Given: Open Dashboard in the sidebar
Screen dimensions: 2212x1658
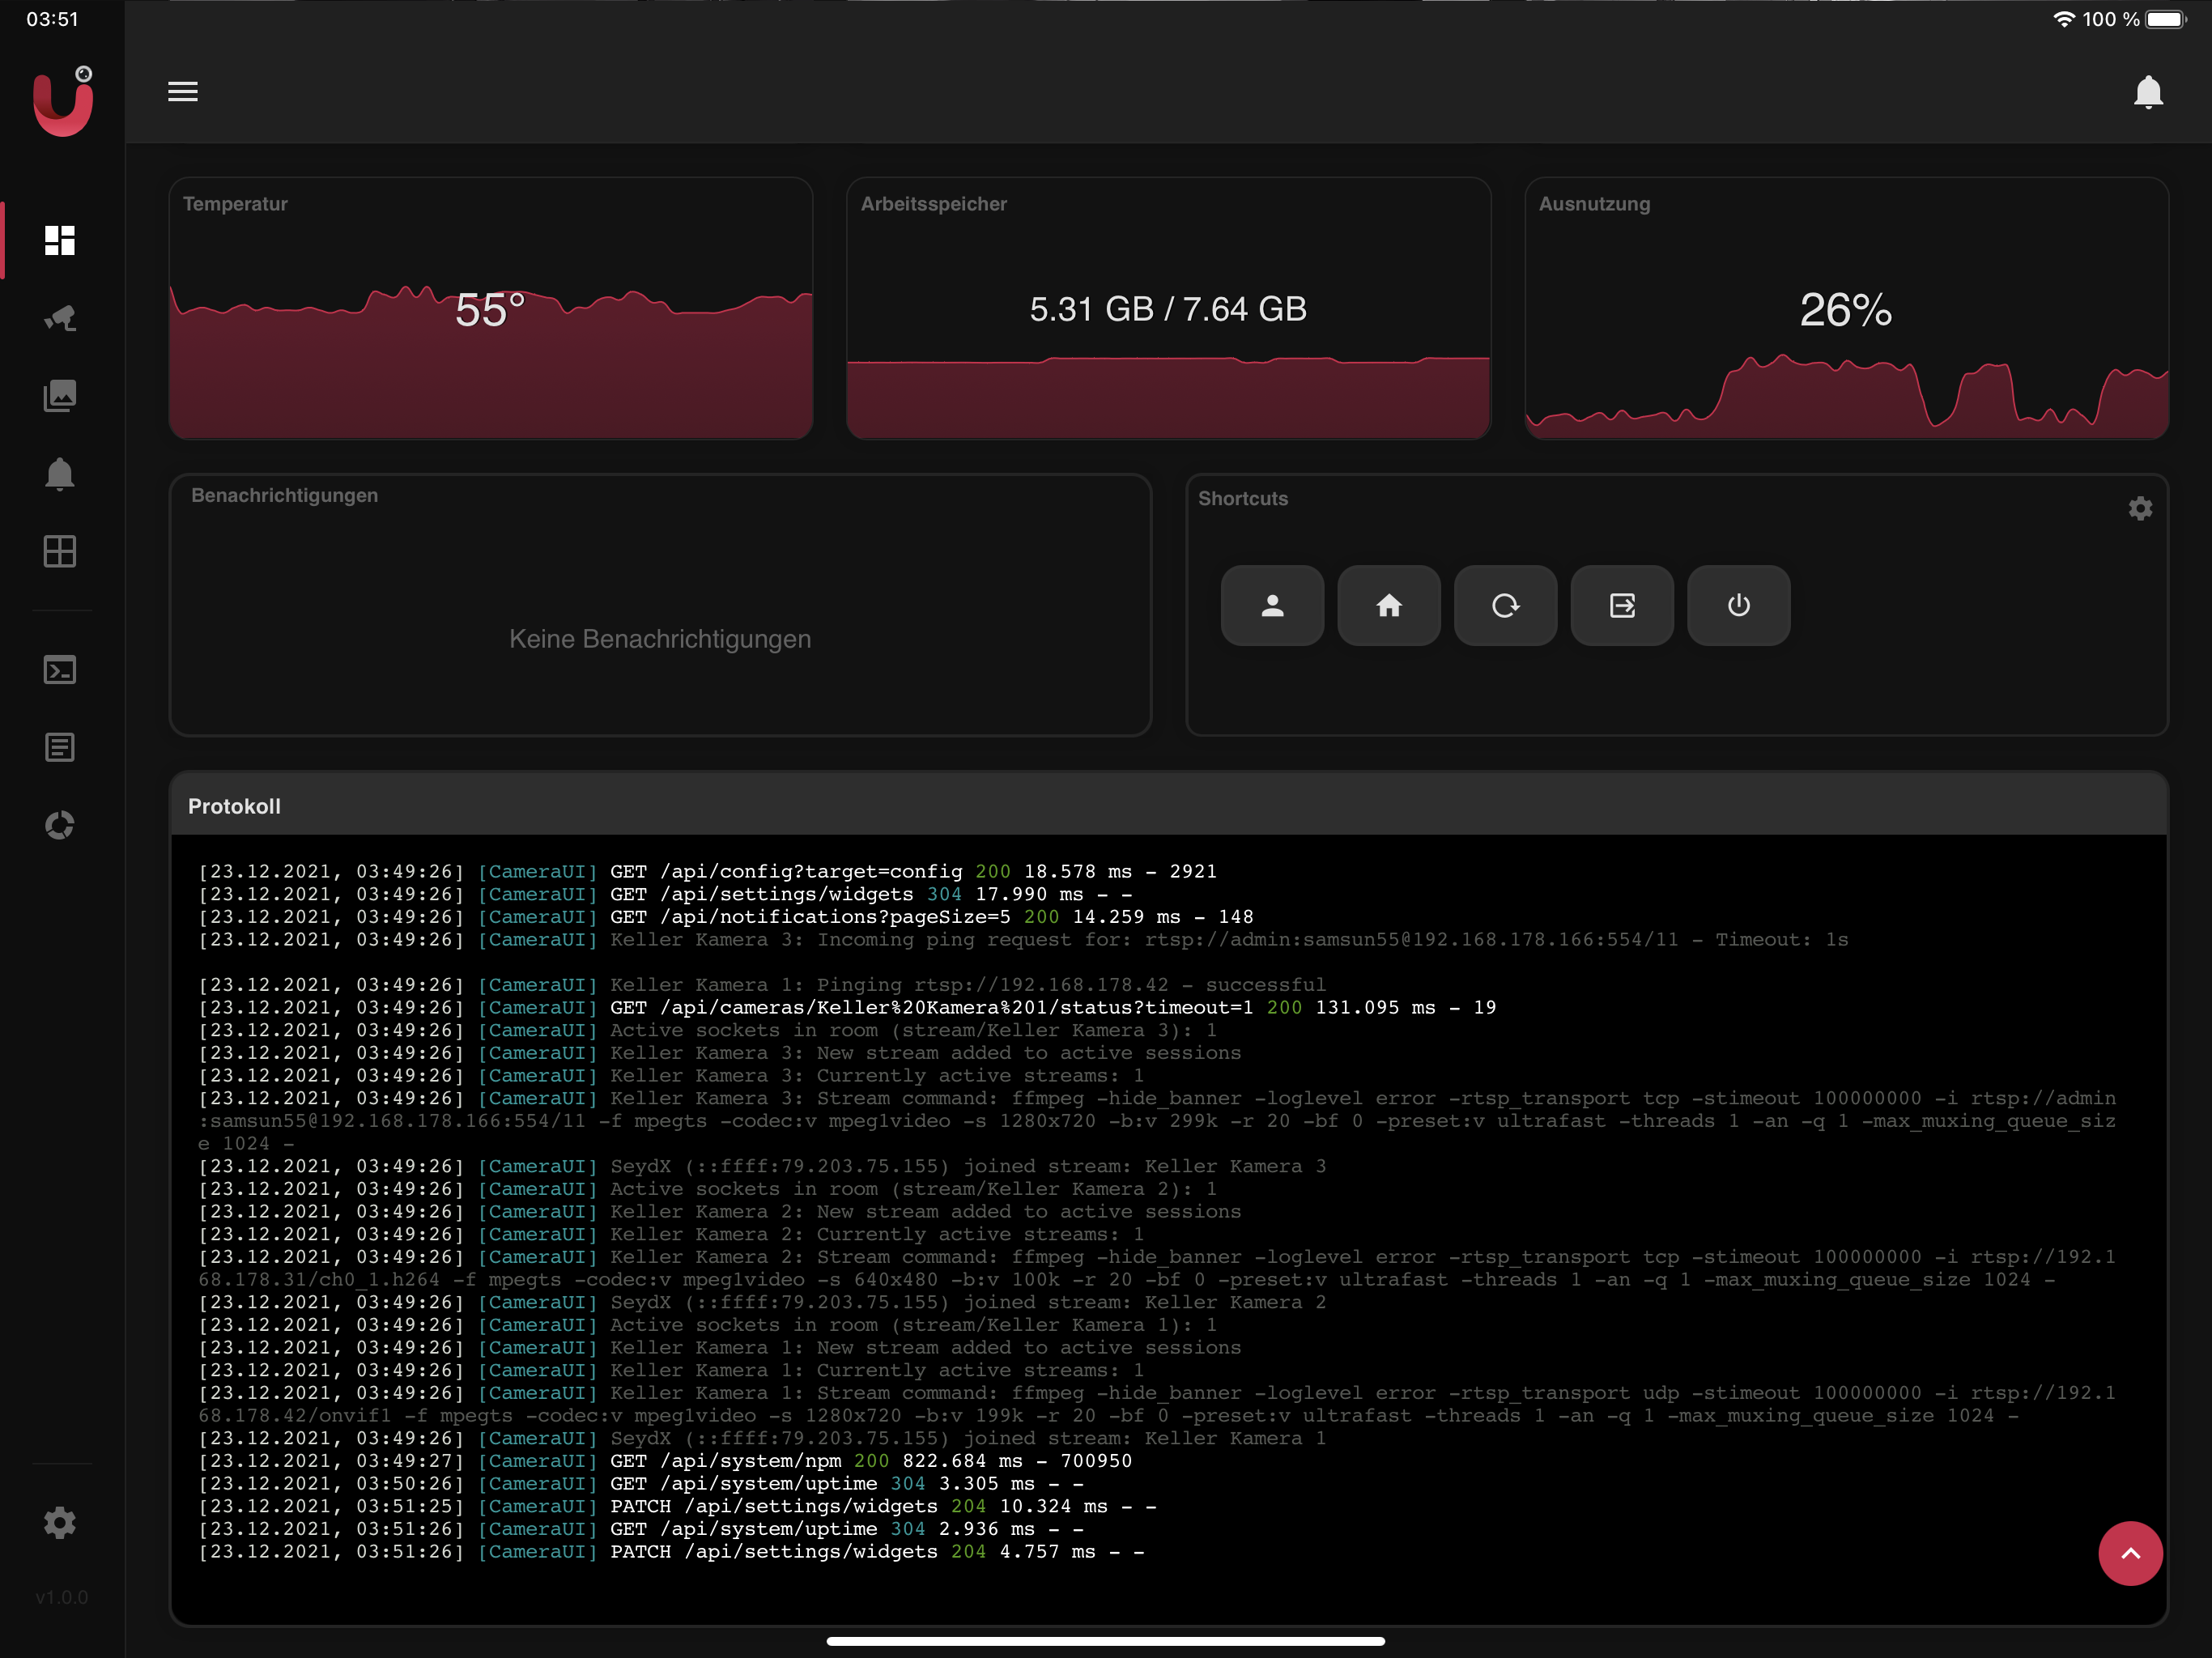Looking at the screenshot, I should point(60,240).
